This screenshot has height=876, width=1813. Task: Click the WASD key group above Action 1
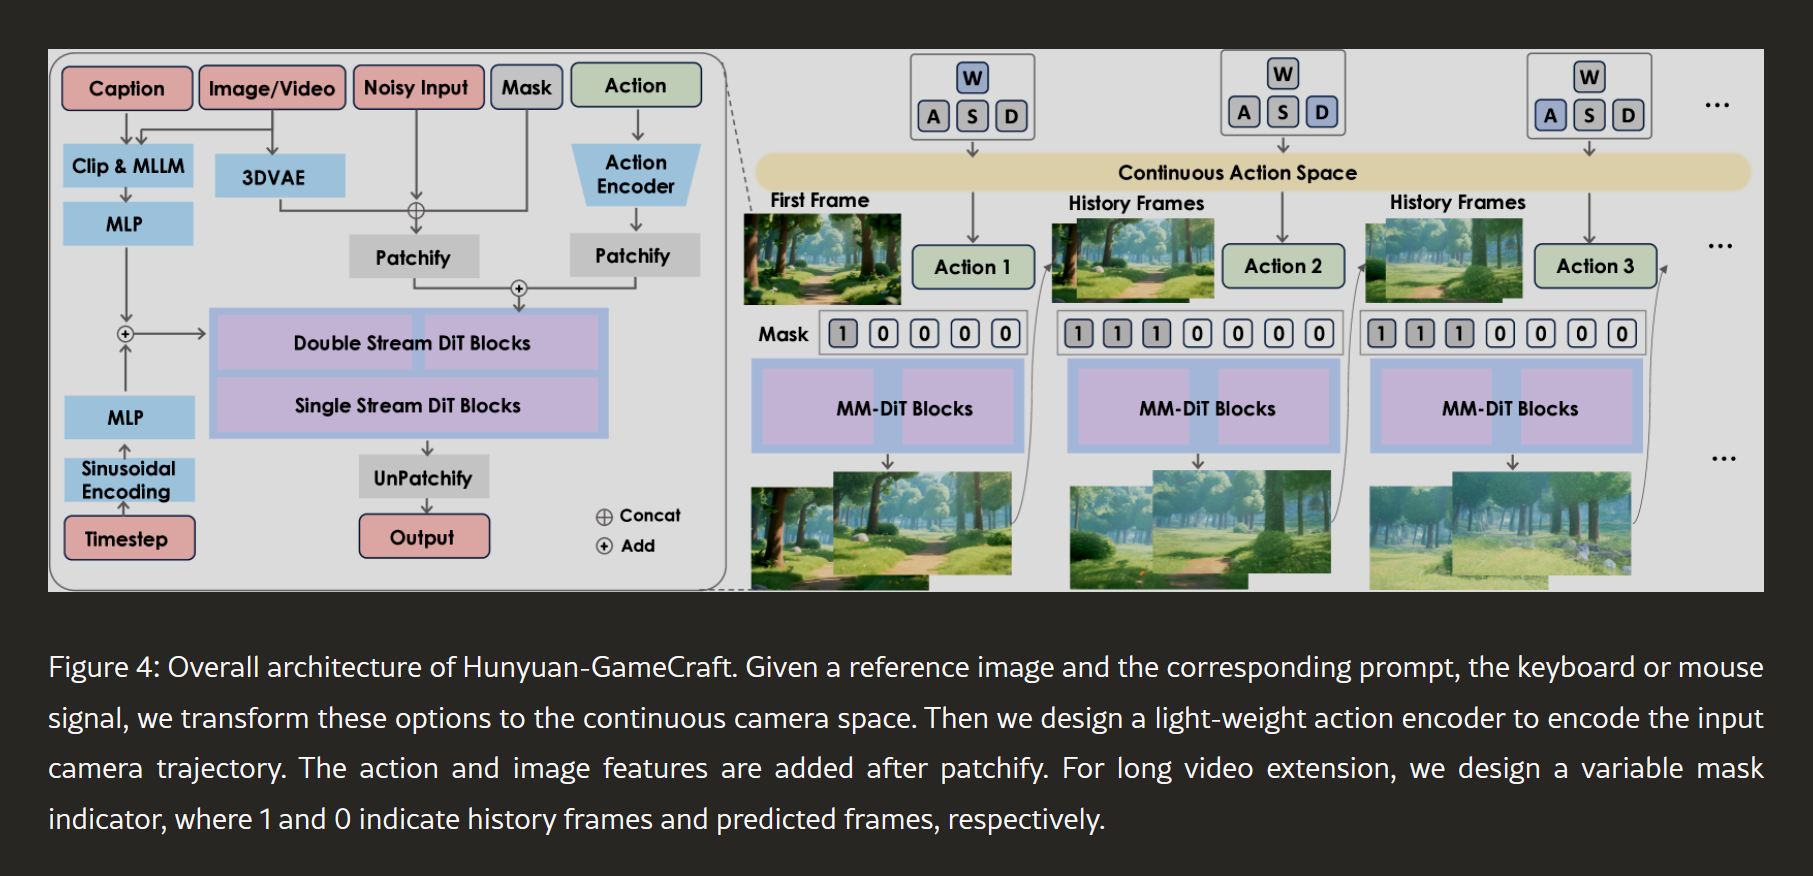972,97
